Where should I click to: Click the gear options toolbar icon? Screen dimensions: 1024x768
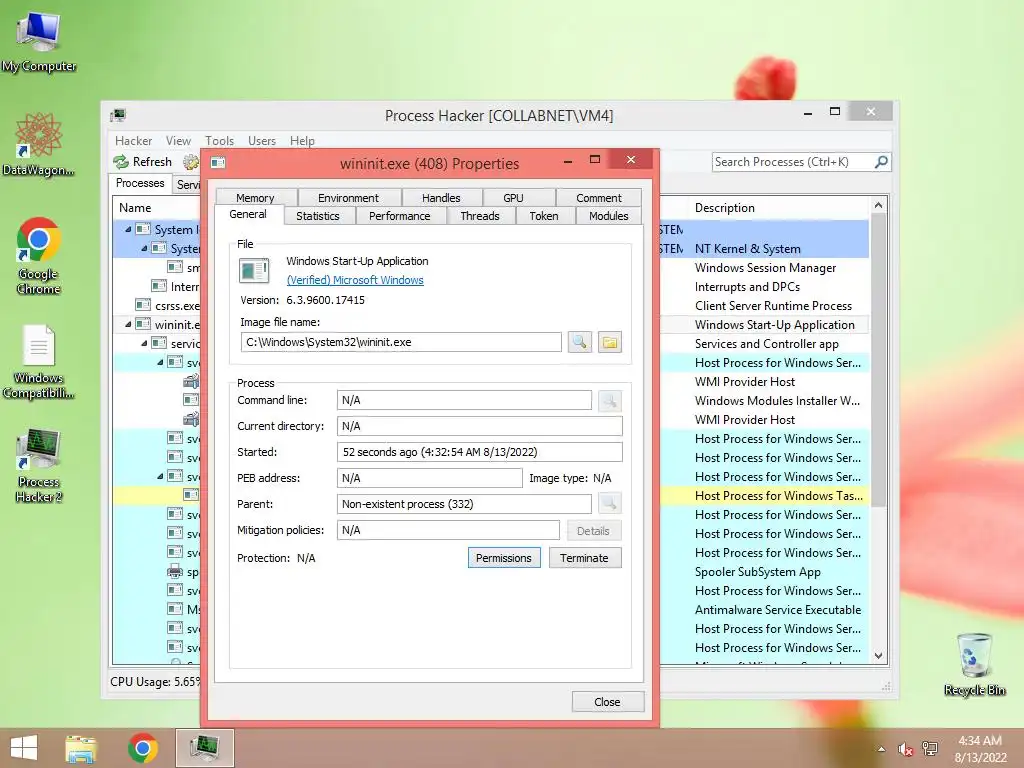point(191,161)
